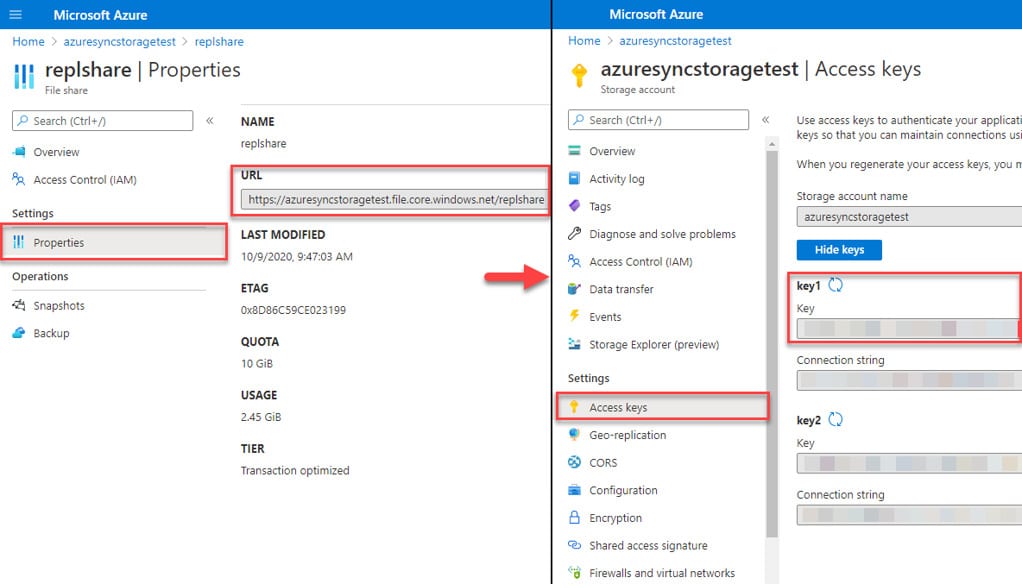
Task: Open Backup under Operations
Action: 51,333
